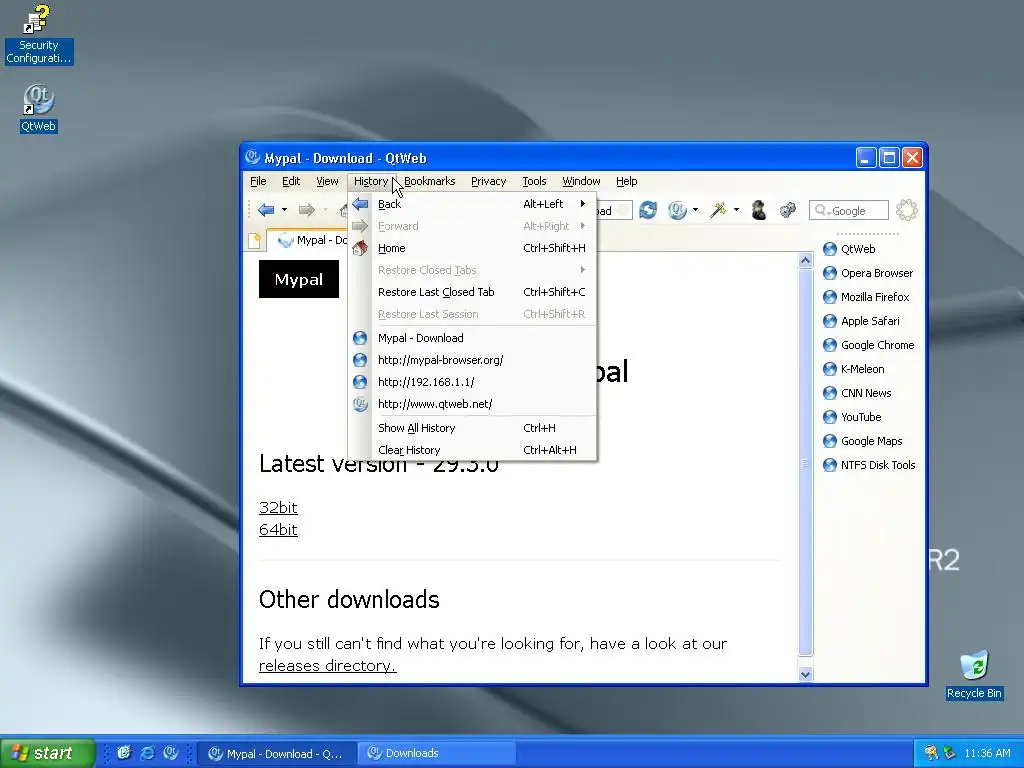The width and height of the screenshot is (1024, 768).
Task: Click the Reload page toolbar icon
Action: [648, 210]
